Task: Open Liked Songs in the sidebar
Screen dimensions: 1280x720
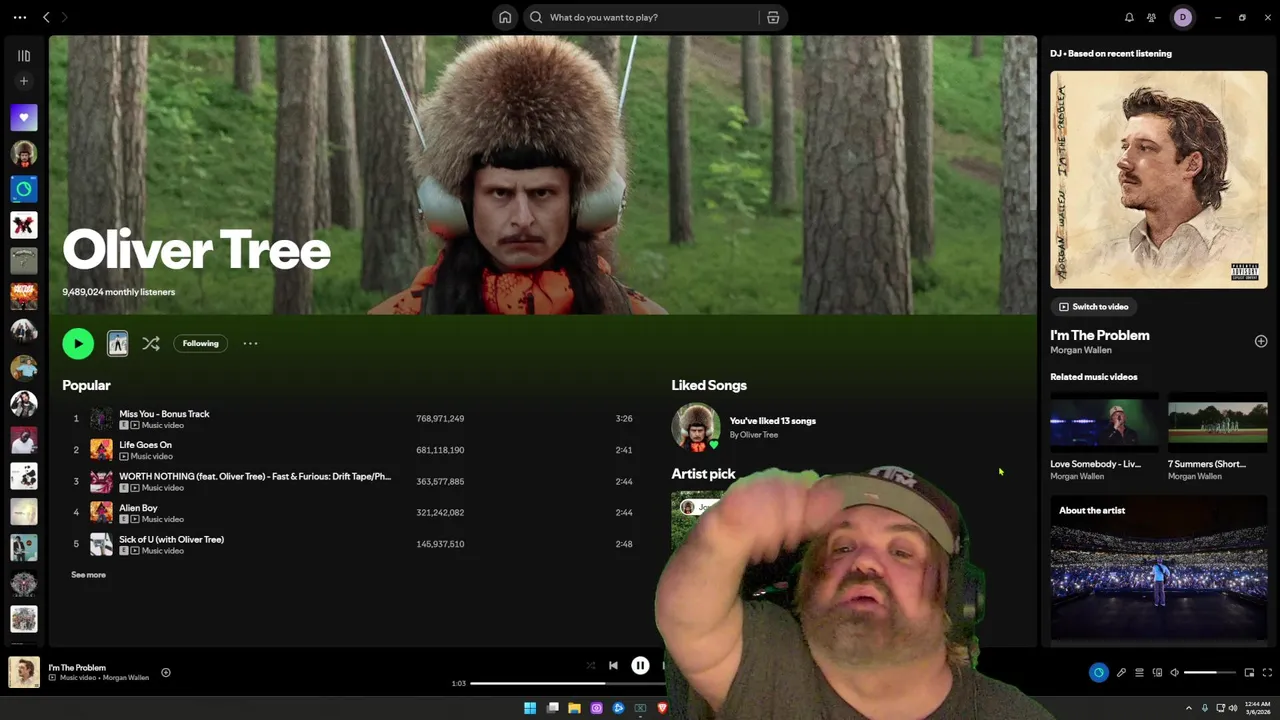Action: coord(24,118)
